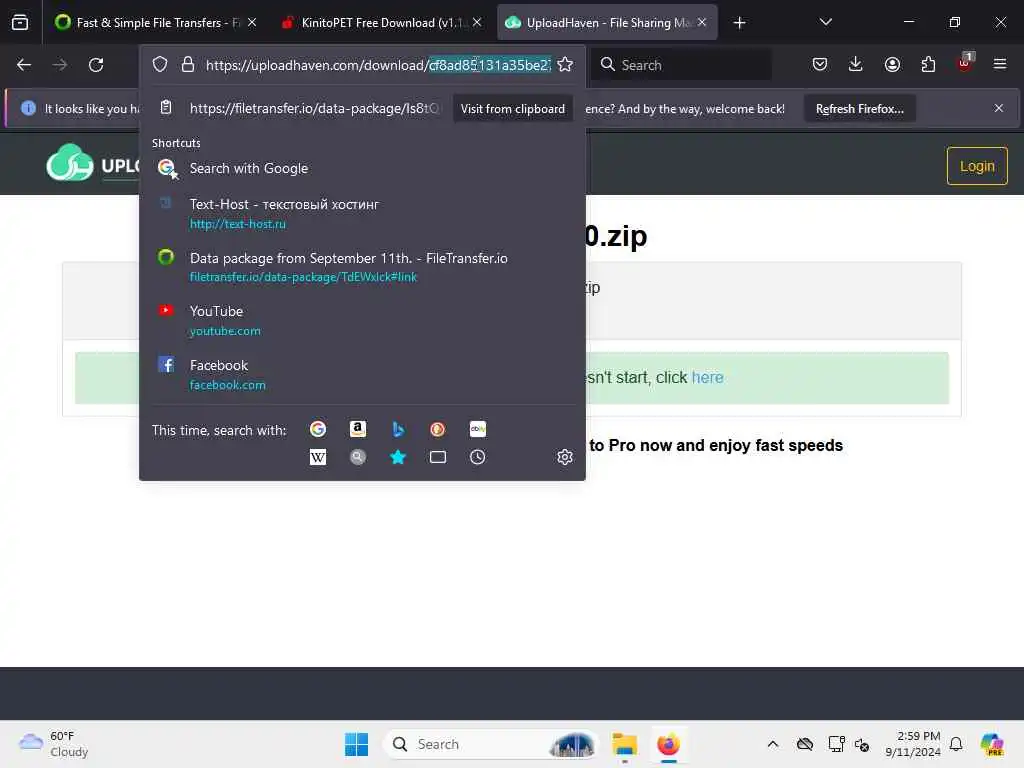Search this time with Wikipedia
Screen dimensions: 1024x768
(318, 457)
